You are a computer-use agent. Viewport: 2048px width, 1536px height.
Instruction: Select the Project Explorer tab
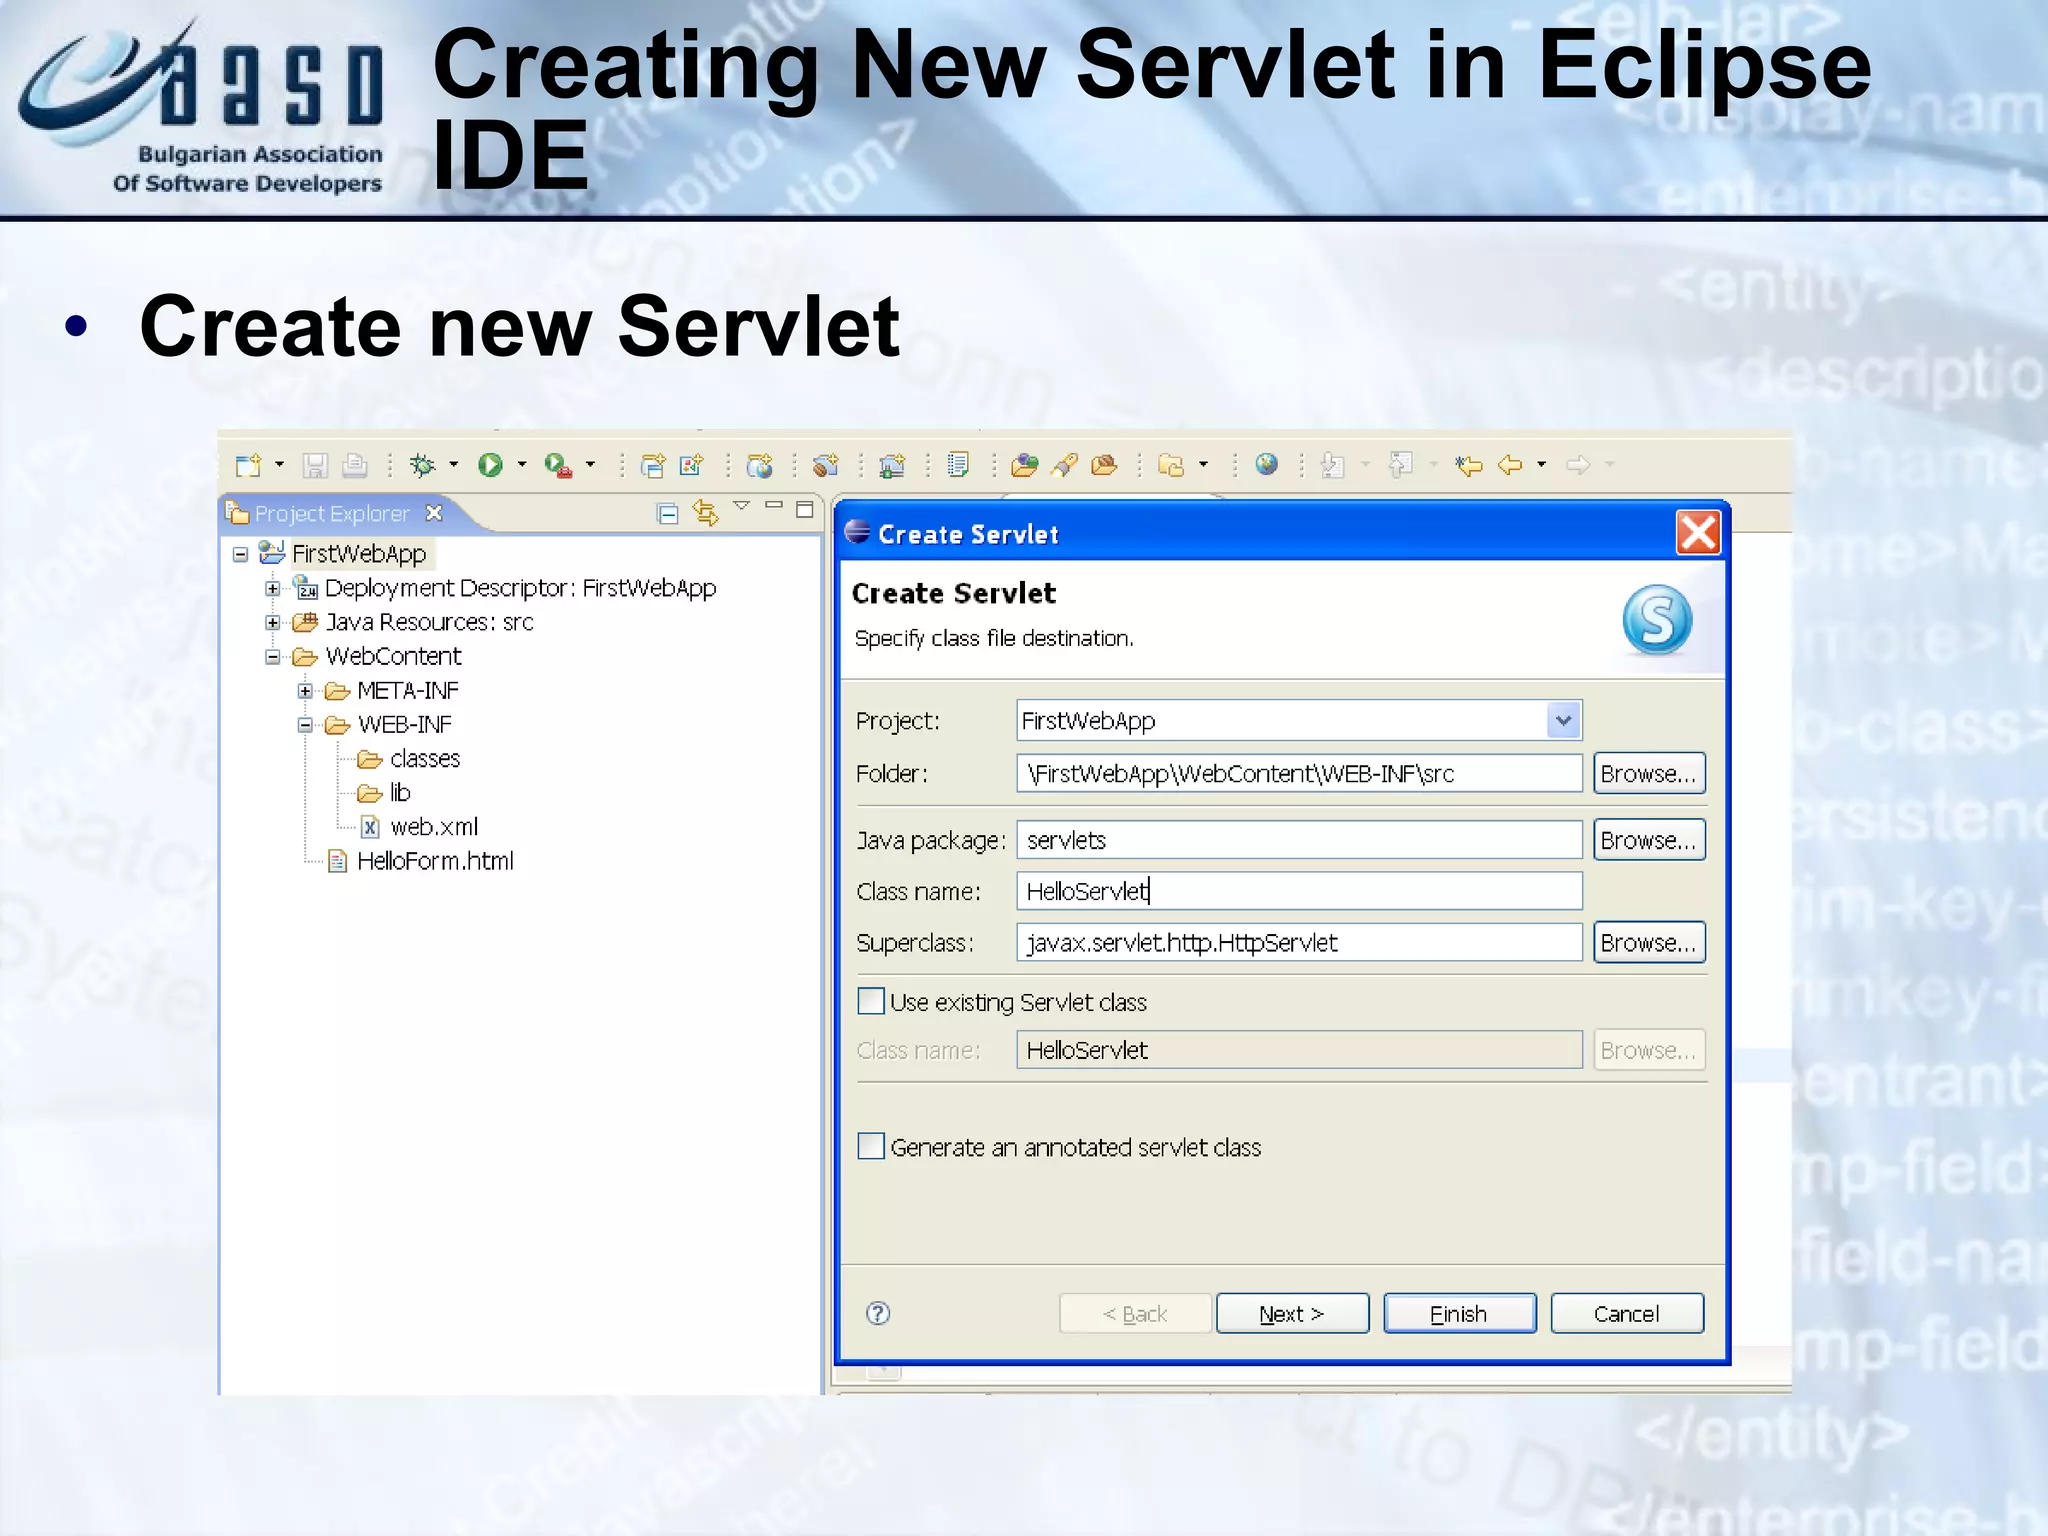click(331, 514)
